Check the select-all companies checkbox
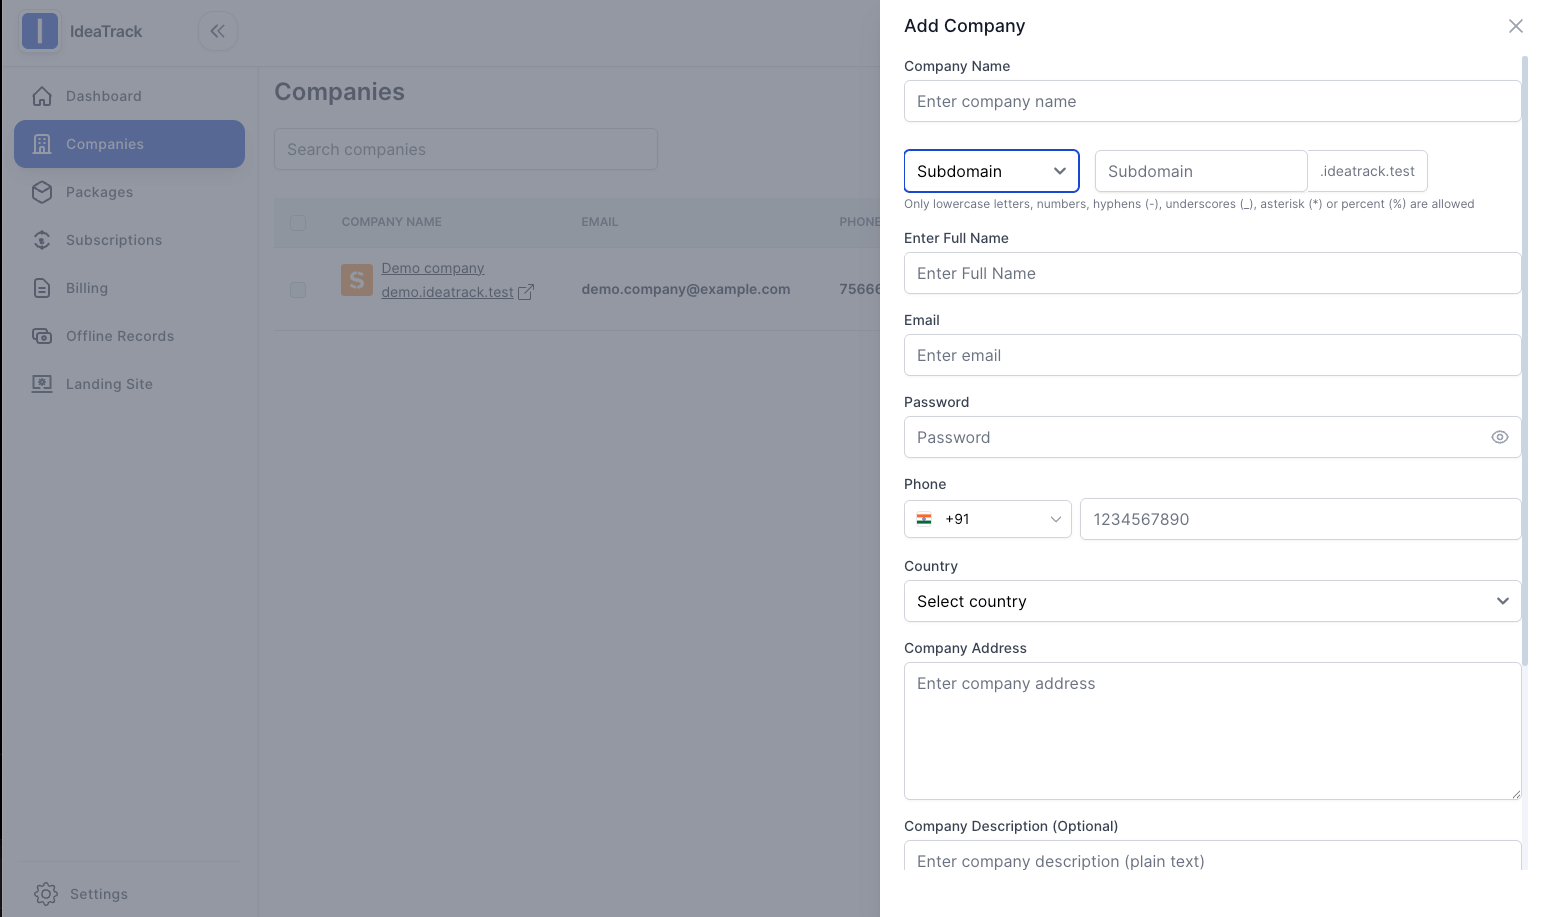Image resolution: width=1547 pixels, height=917 pixels. tap(298, 222)
